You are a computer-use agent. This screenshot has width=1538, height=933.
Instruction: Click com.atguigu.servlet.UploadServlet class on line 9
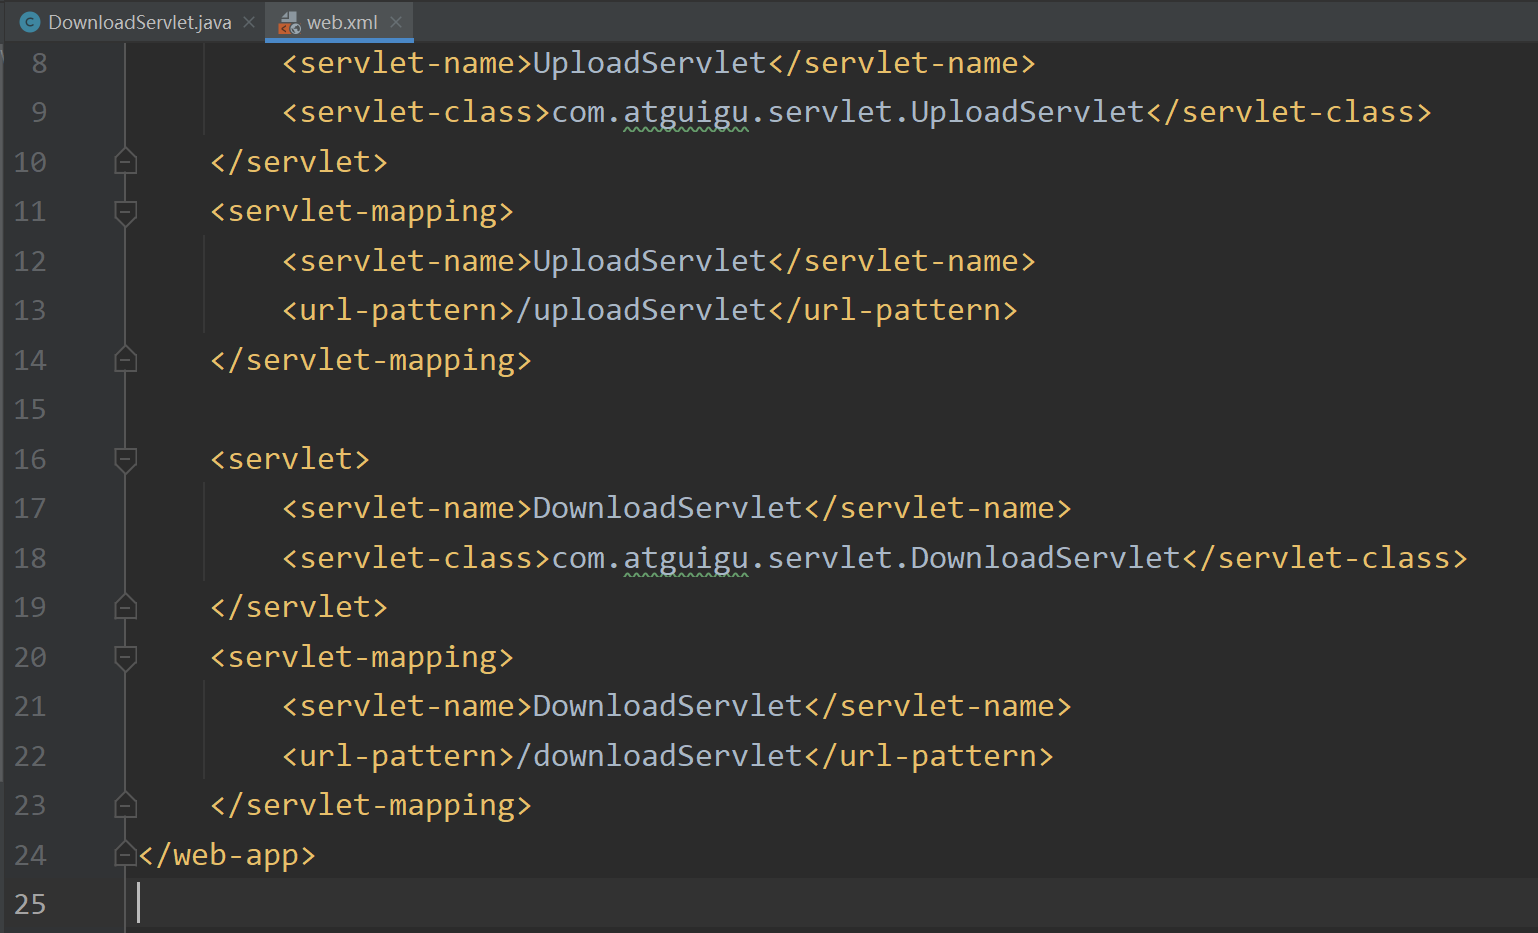[848, 112]
